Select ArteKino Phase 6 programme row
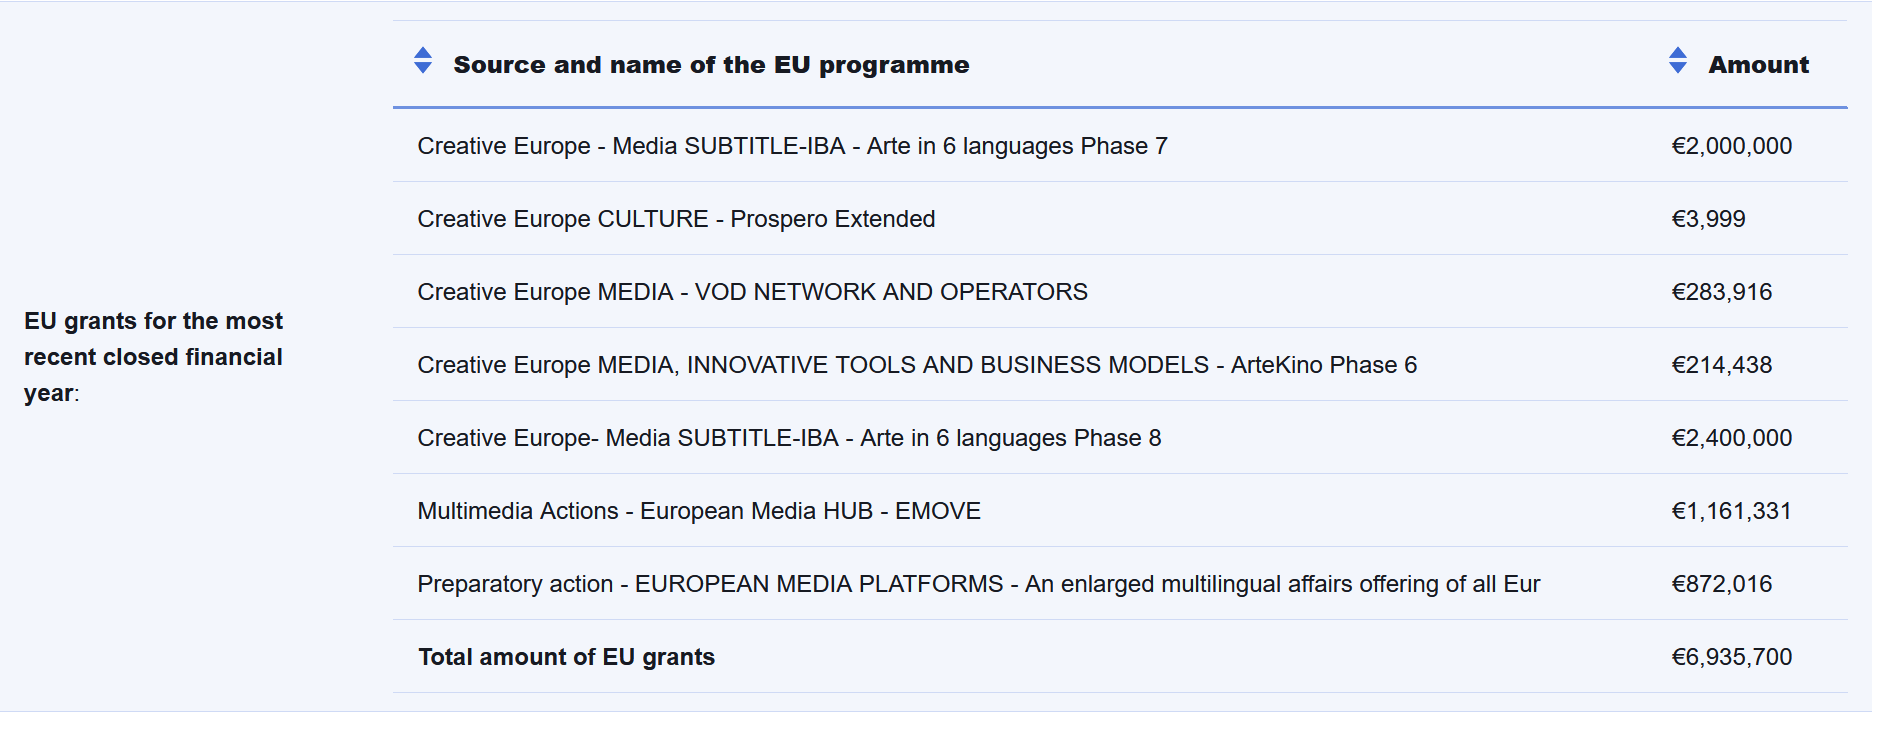The image size is (1886, 736). coord(916,365)
